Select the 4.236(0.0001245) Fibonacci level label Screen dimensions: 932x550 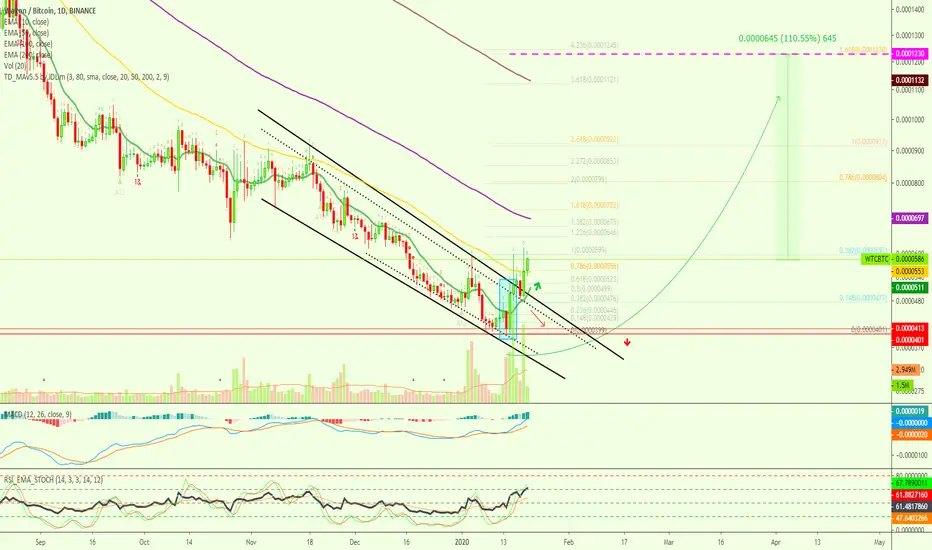pyautogui.click(x=594, y=45)
